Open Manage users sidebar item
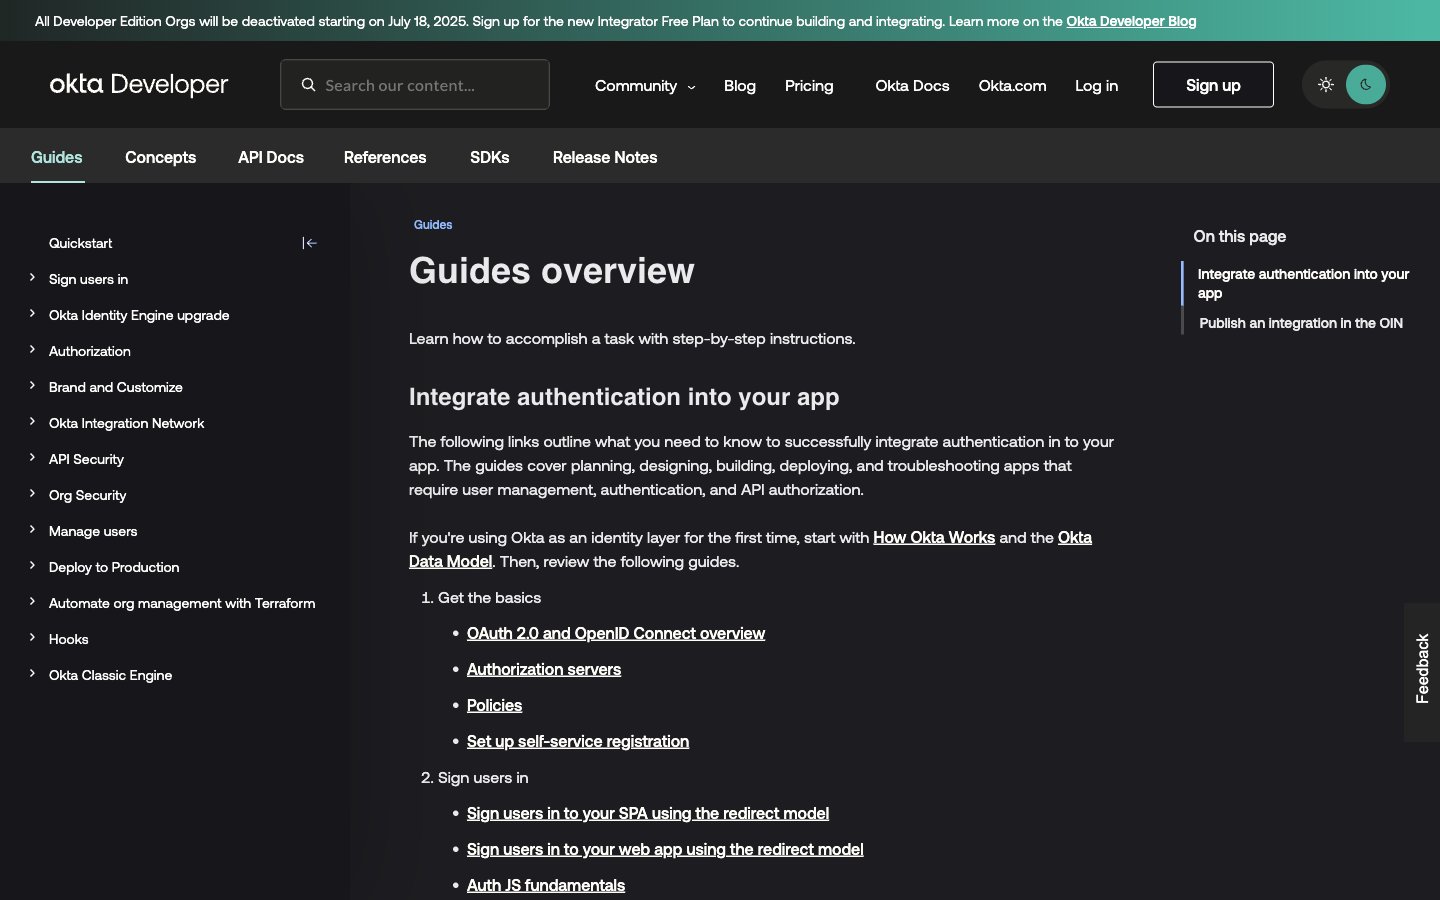The height and width of the screenshot is (900, 1440). click(x=93, y=531)
